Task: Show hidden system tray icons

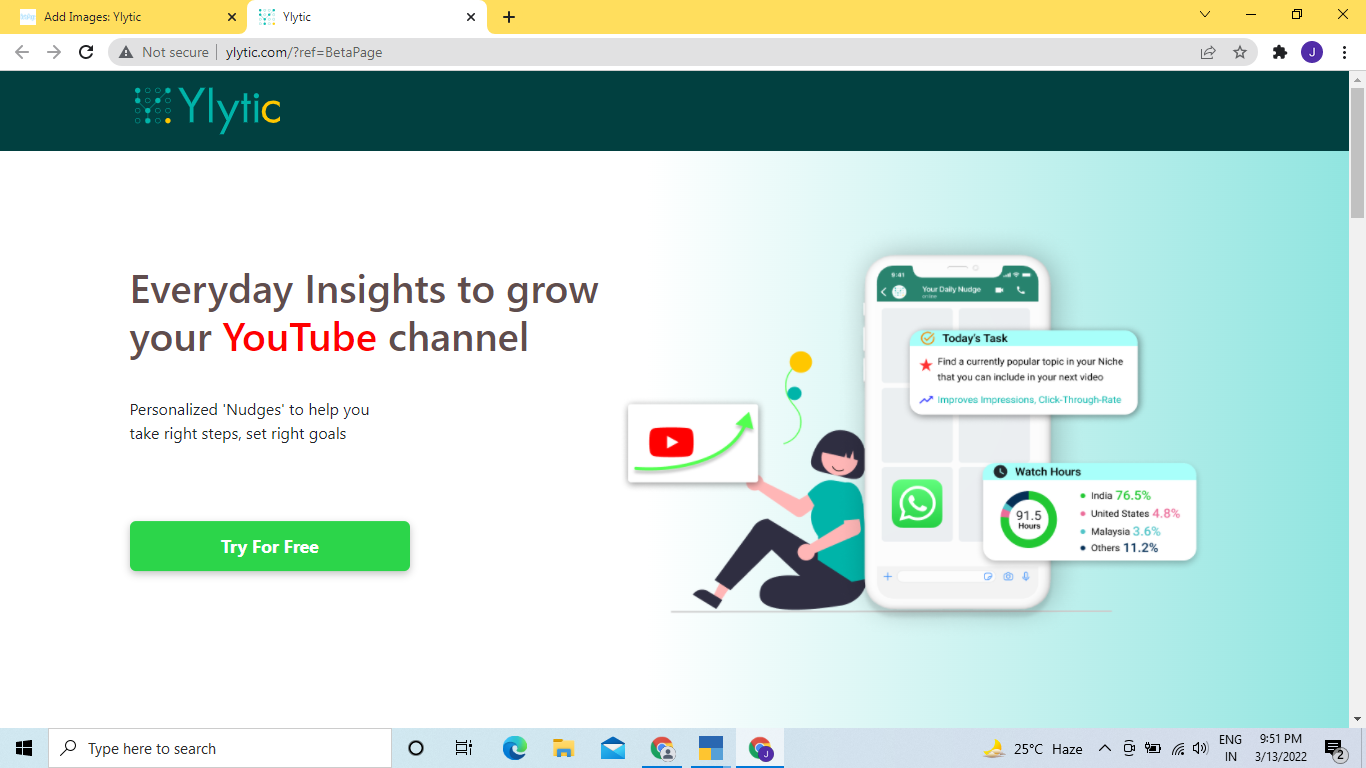Action: [x=1105, y=748]
